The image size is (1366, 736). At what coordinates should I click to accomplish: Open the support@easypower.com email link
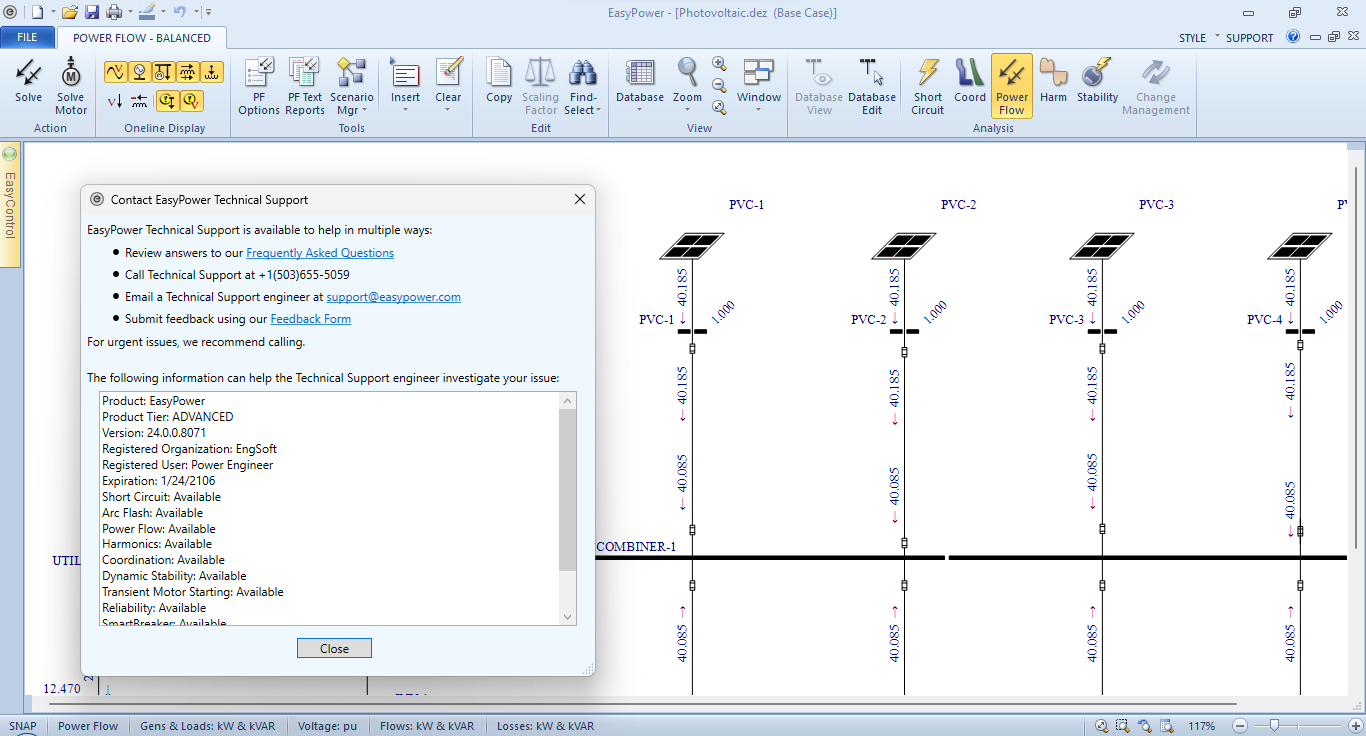coord(393,297)
